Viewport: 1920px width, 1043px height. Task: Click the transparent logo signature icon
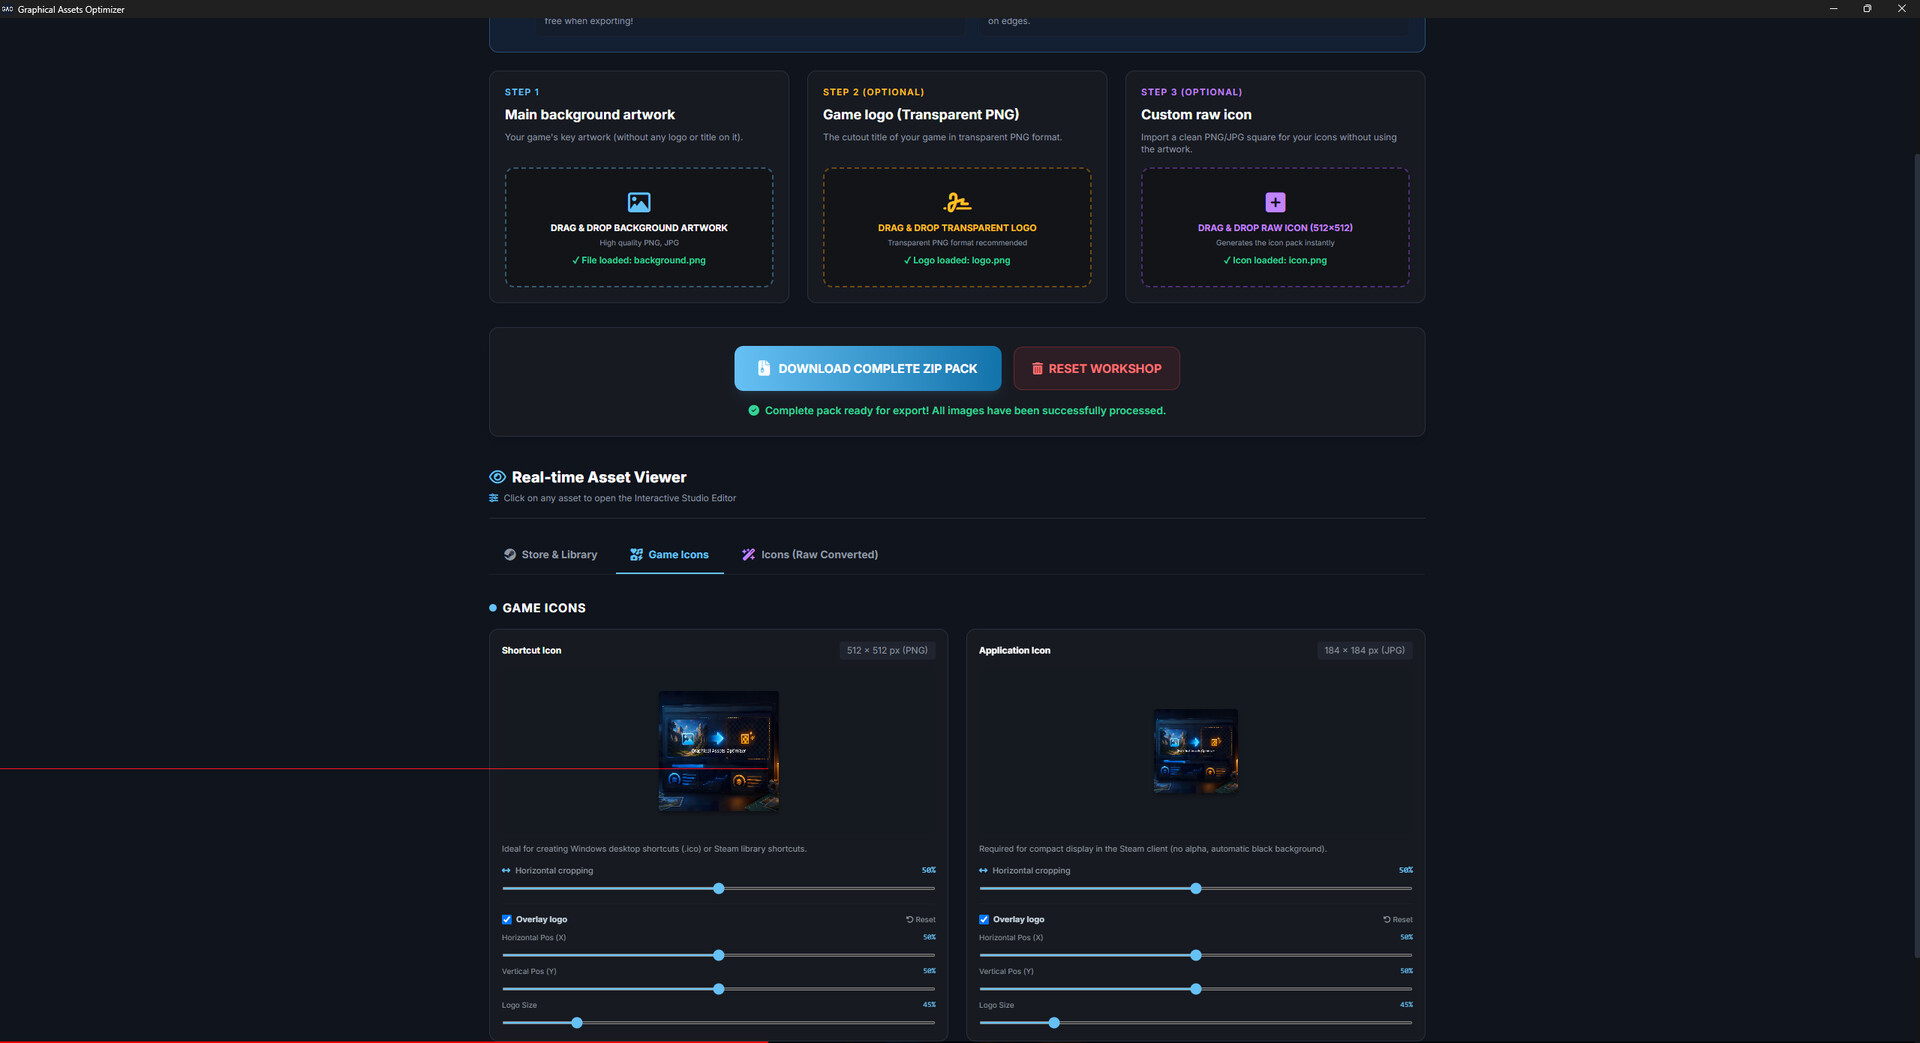point(957,202)
